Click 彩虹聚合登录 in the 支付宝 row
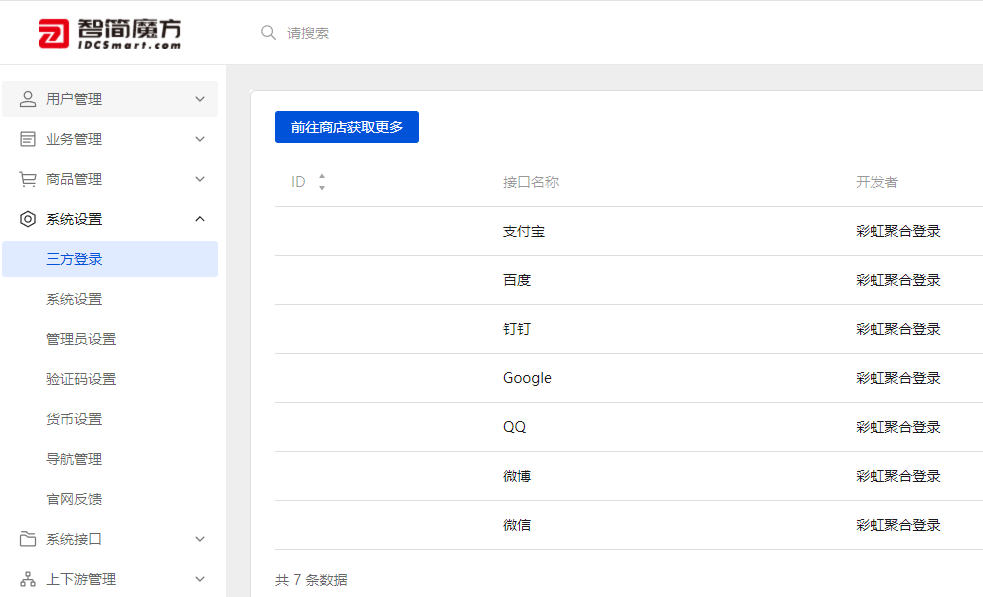983x597 pixels. pos(898,231)
